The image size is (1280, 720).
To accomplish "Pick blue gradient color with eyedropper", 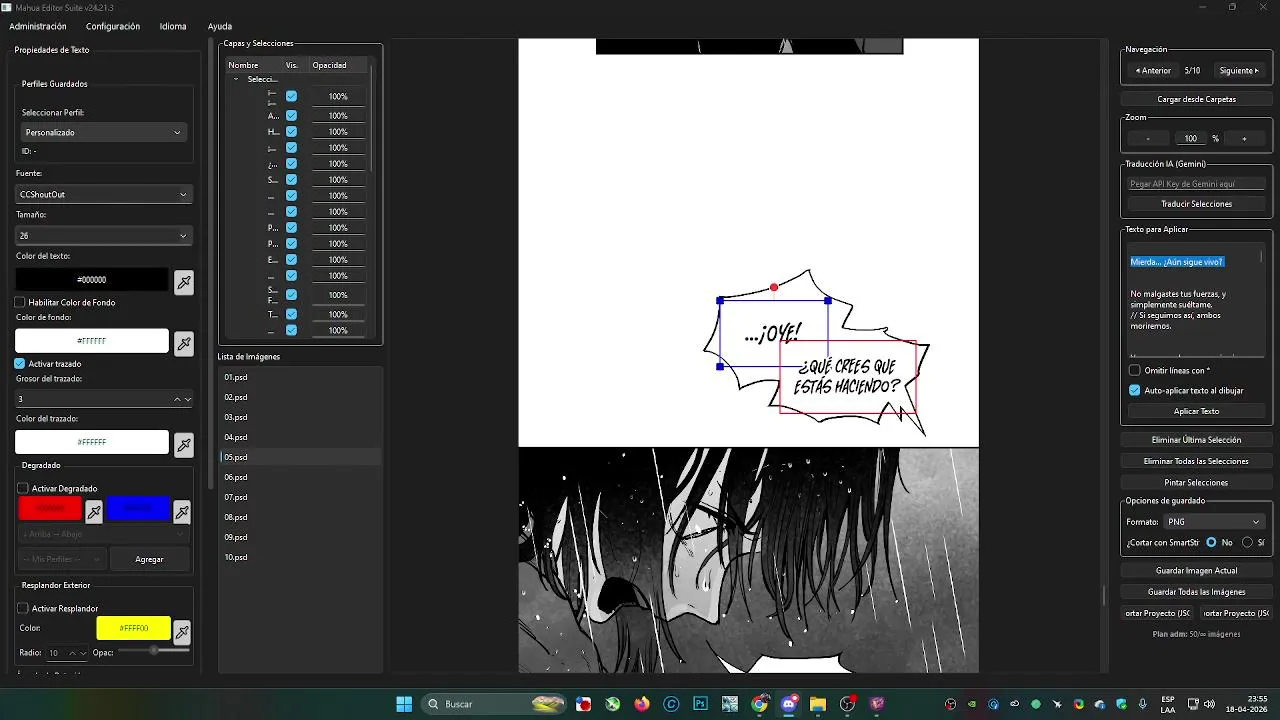I will (x=182, y=512).
